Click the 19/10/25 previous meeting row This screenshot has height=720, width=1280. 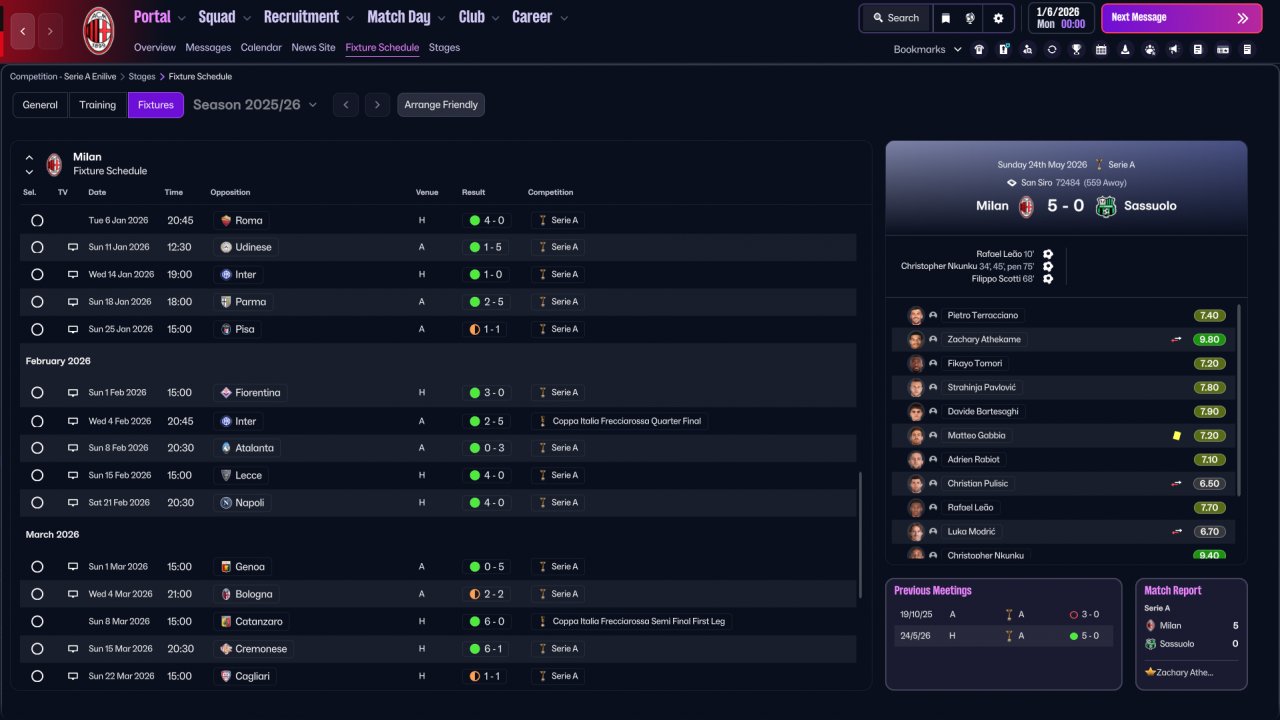click(x=1003, y=615)
